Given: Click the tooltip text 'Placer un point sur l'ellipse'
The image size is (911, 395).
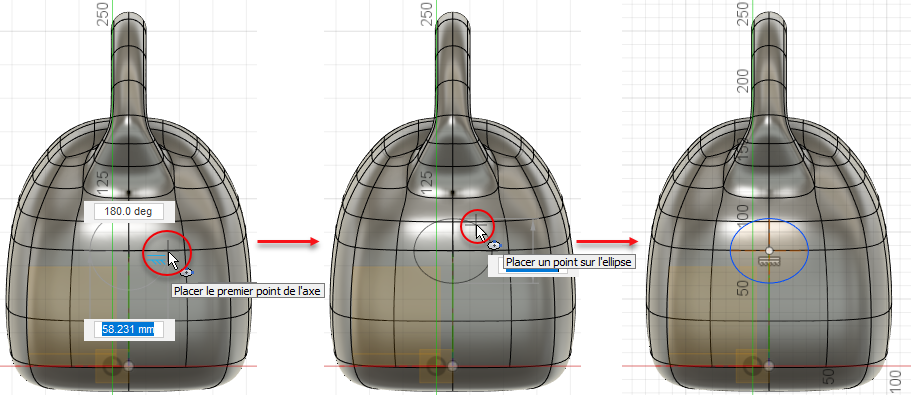Looking at the screenshot, I should coord(568,263).
